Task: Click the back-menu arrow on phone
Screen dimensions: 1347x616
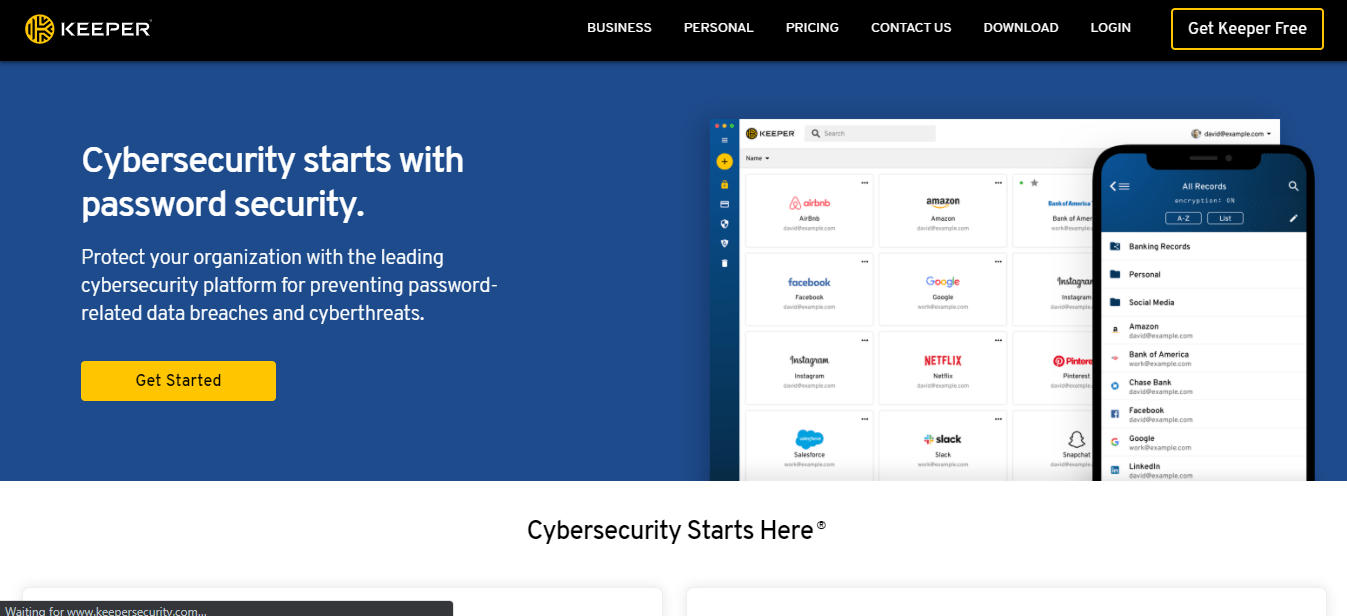Action: point(1120,186)
